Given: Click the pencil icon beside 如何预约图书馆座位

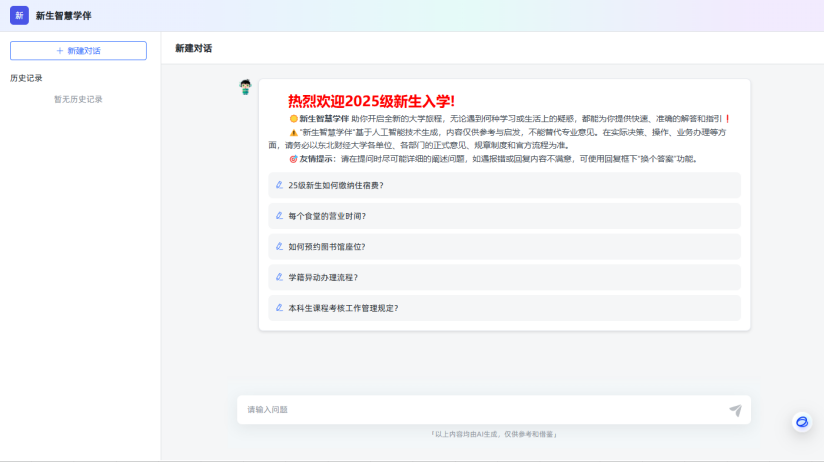Looking at the screenshot, I should click(x=279, y=246).
